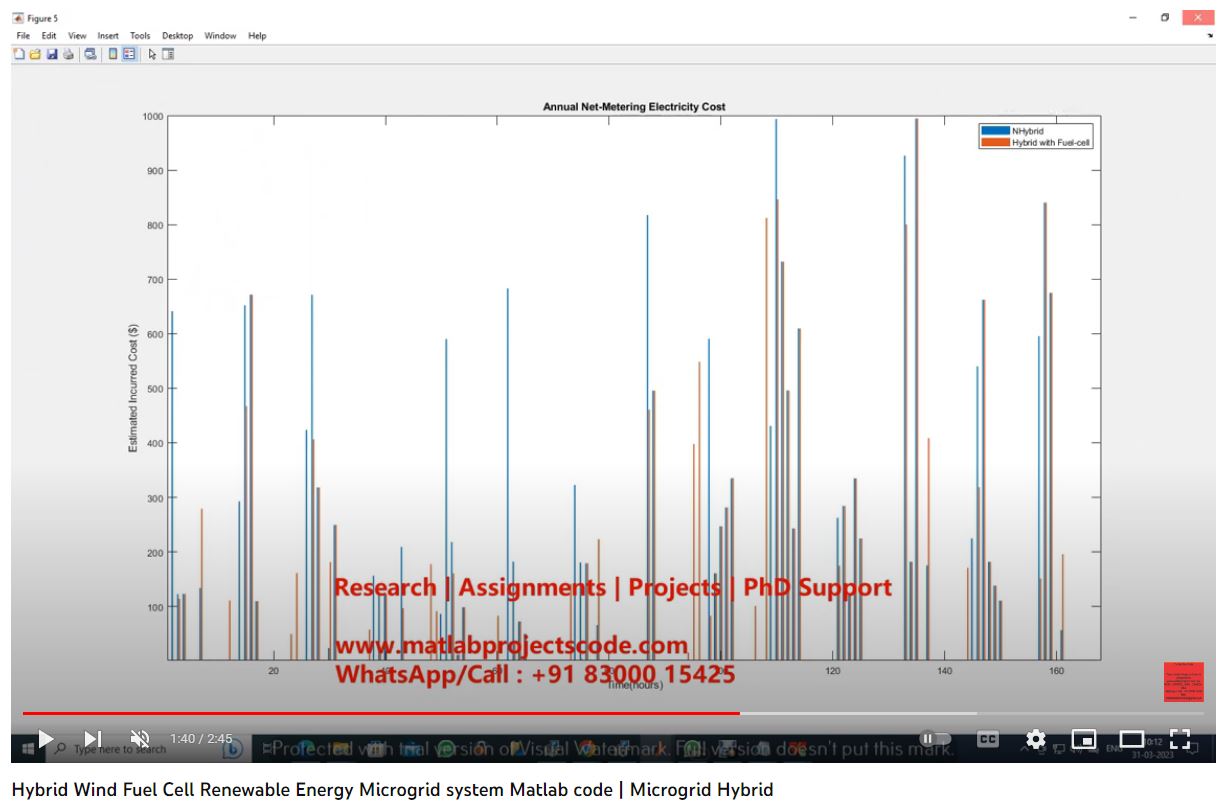Select the Edit Plot arrow tool
The image size is (1227, 809).
(x=152, y=54)
